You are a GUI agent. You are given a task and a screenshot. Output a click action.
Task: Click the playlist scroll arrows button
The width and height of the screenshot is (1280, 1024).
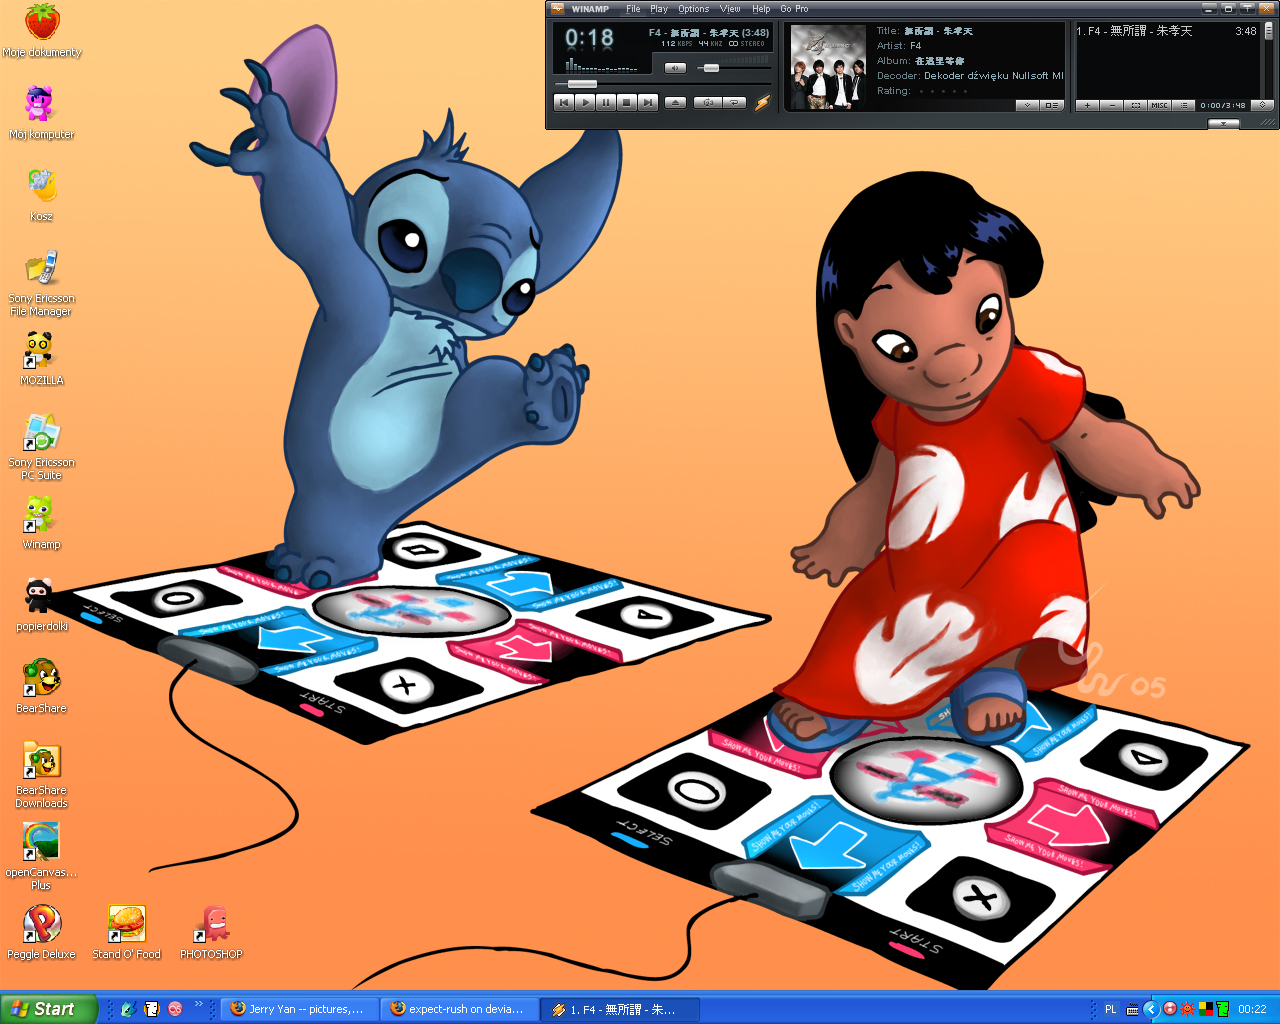(x=1263, y=105)
